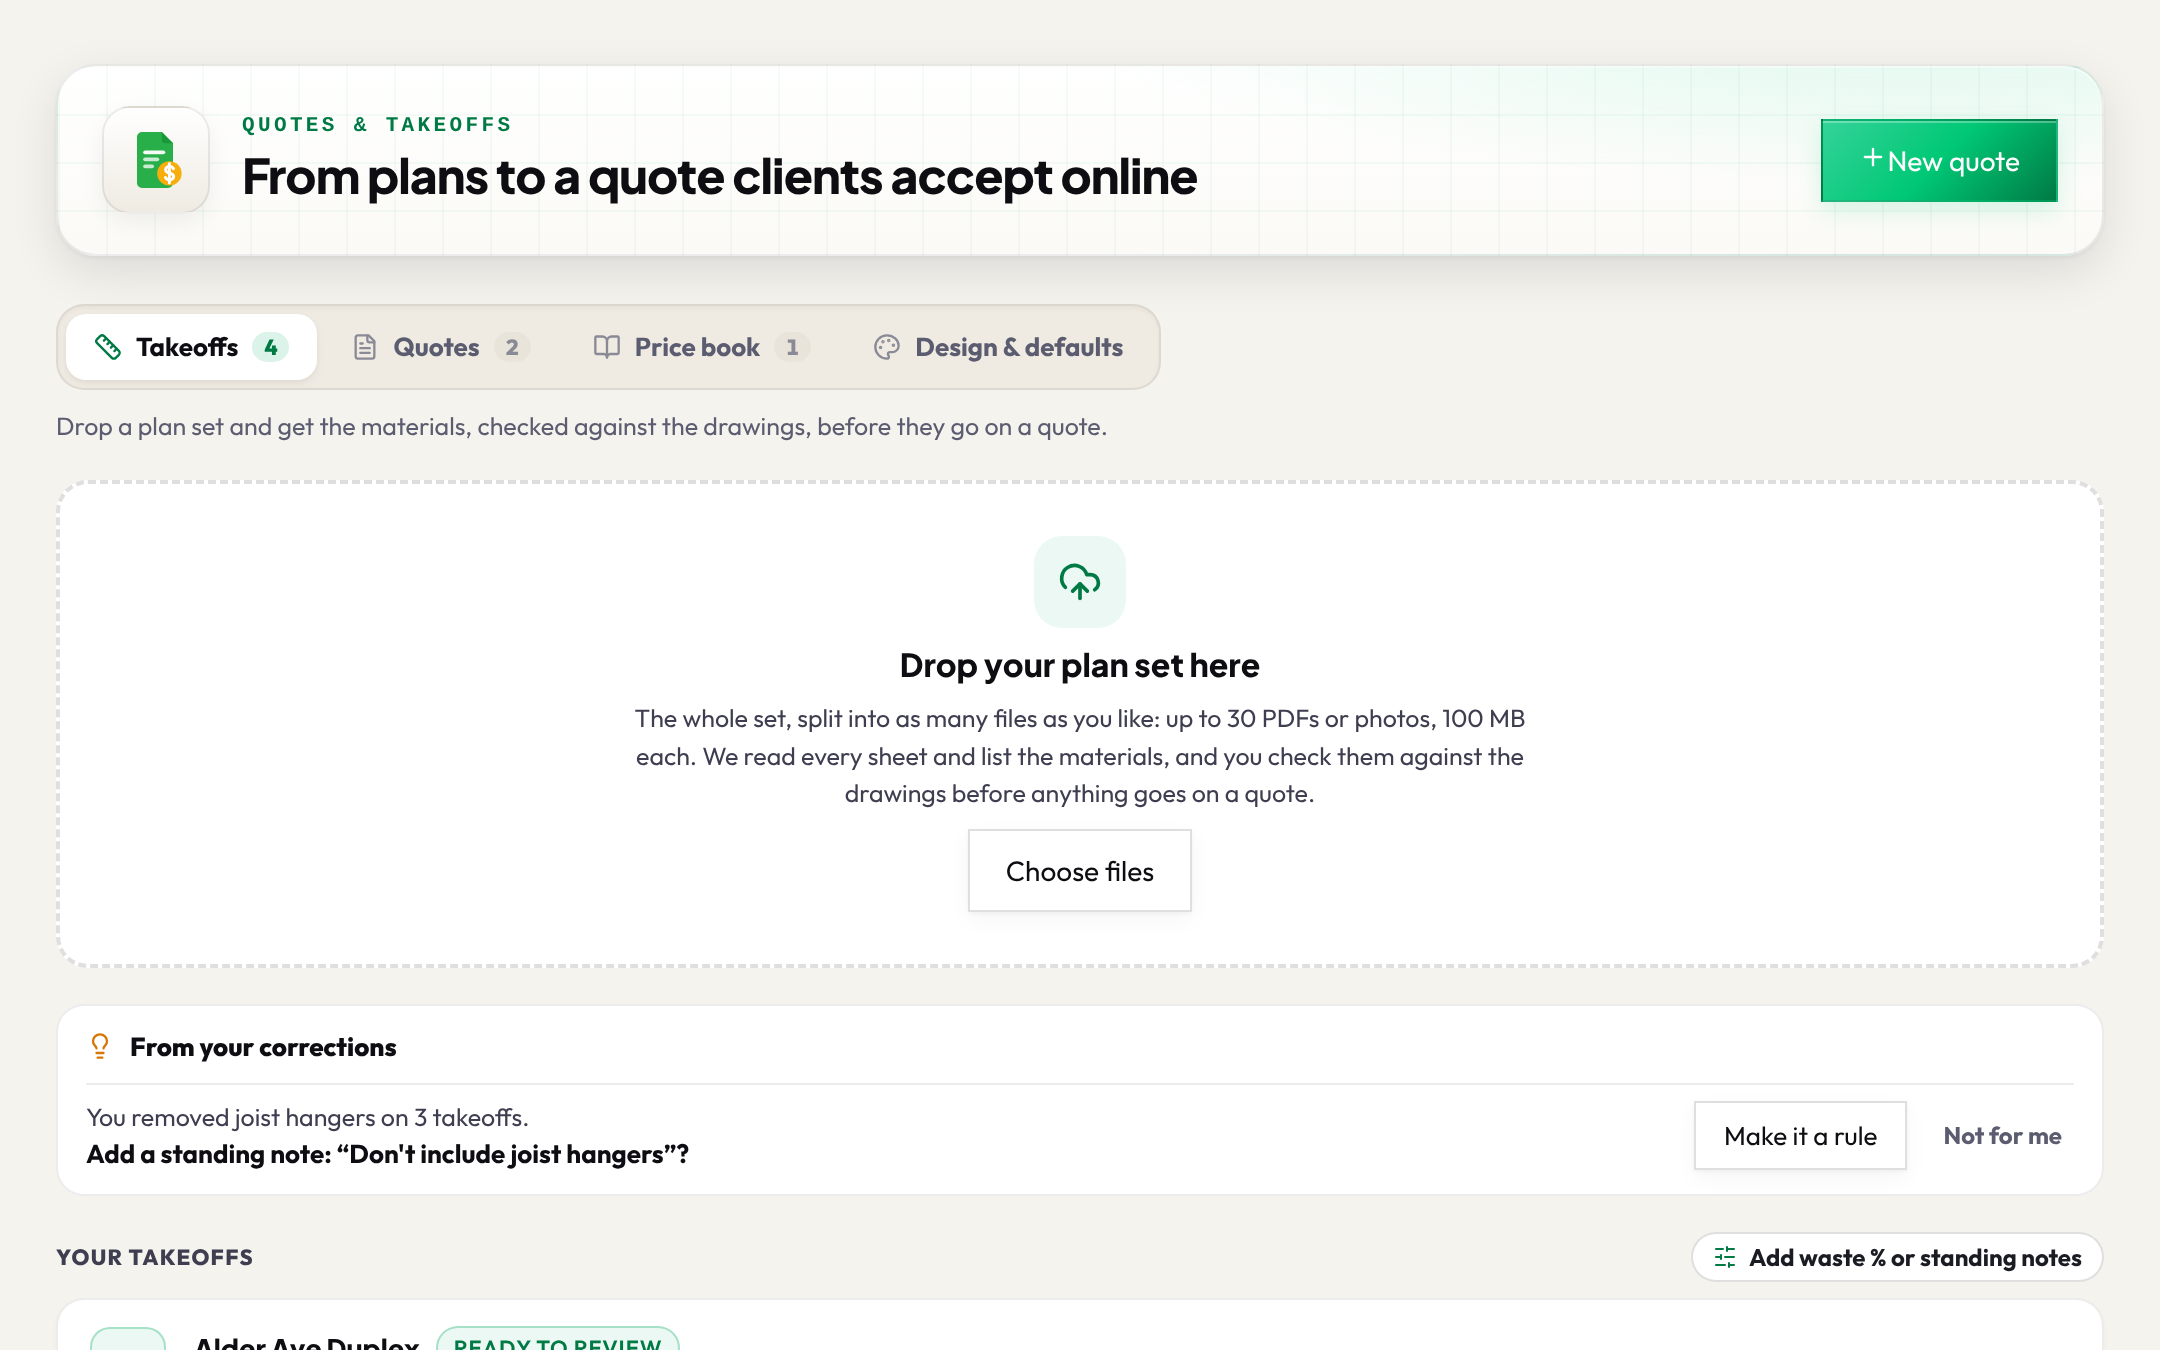This screenshot has width=2160, height=1350.
Task: Switch to the Quotes tab
Action: coord(441,347)
